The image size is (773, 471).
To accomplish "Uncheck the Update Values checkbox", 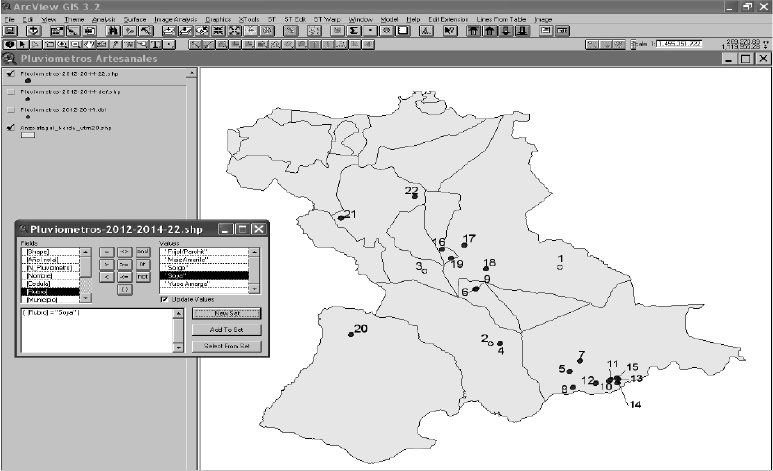I will pyautogui.click(x=165, y=299).
